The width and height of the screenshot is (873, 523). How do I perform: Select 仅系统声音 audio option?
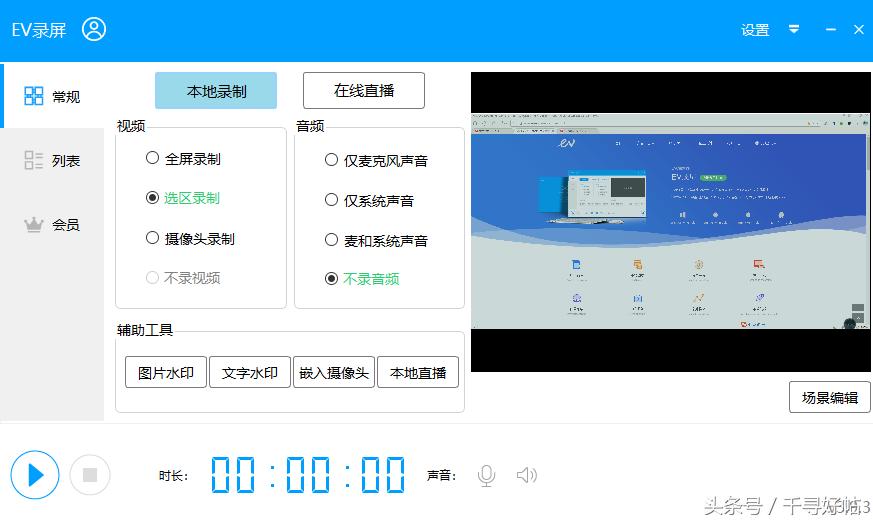[x=369, y=201]
